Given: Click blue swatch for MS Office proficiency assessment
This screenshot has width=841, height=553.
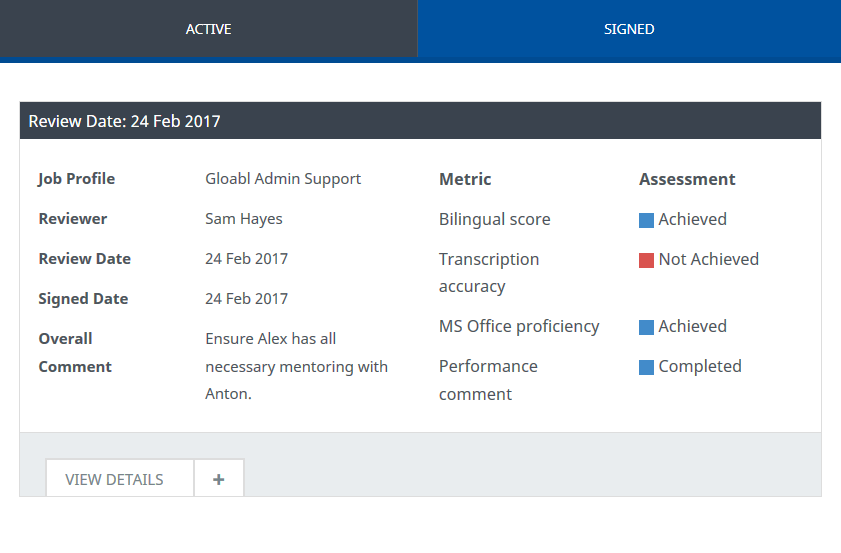Looking at the screenshot, I should [646, 327].
